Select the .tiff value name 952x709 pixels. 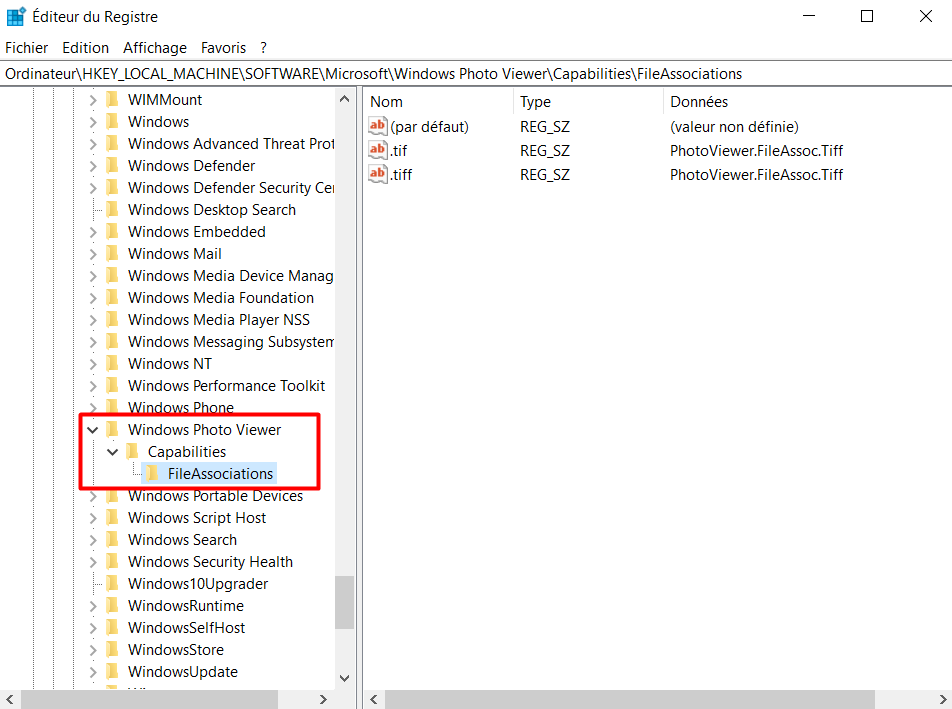pyautogui.click(x=401, y=175)
